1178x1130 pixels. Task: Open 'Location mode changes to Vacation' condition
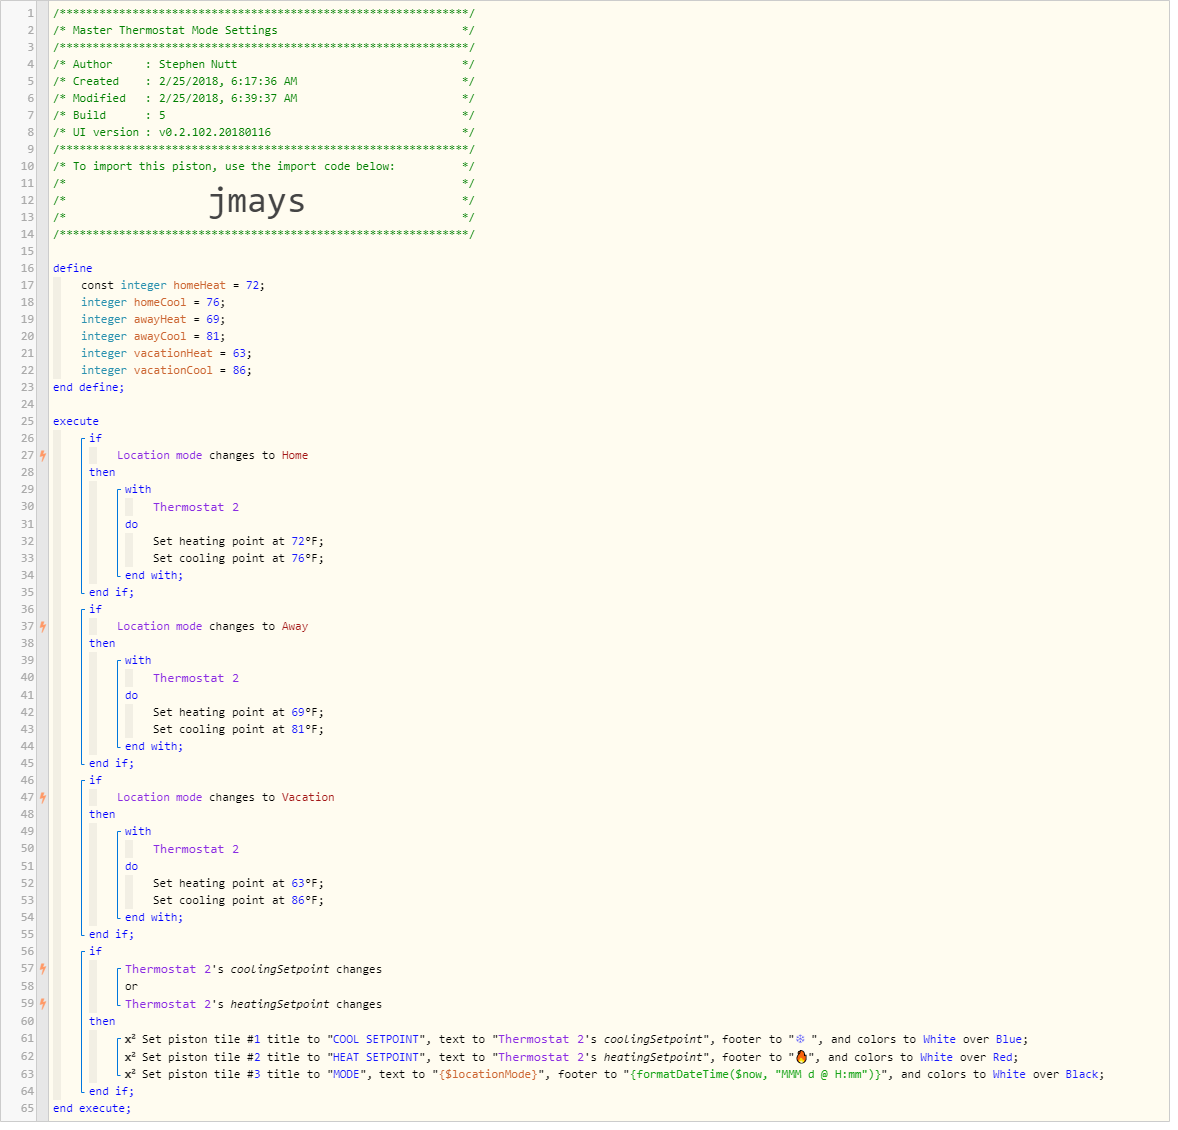coord(225,797)
